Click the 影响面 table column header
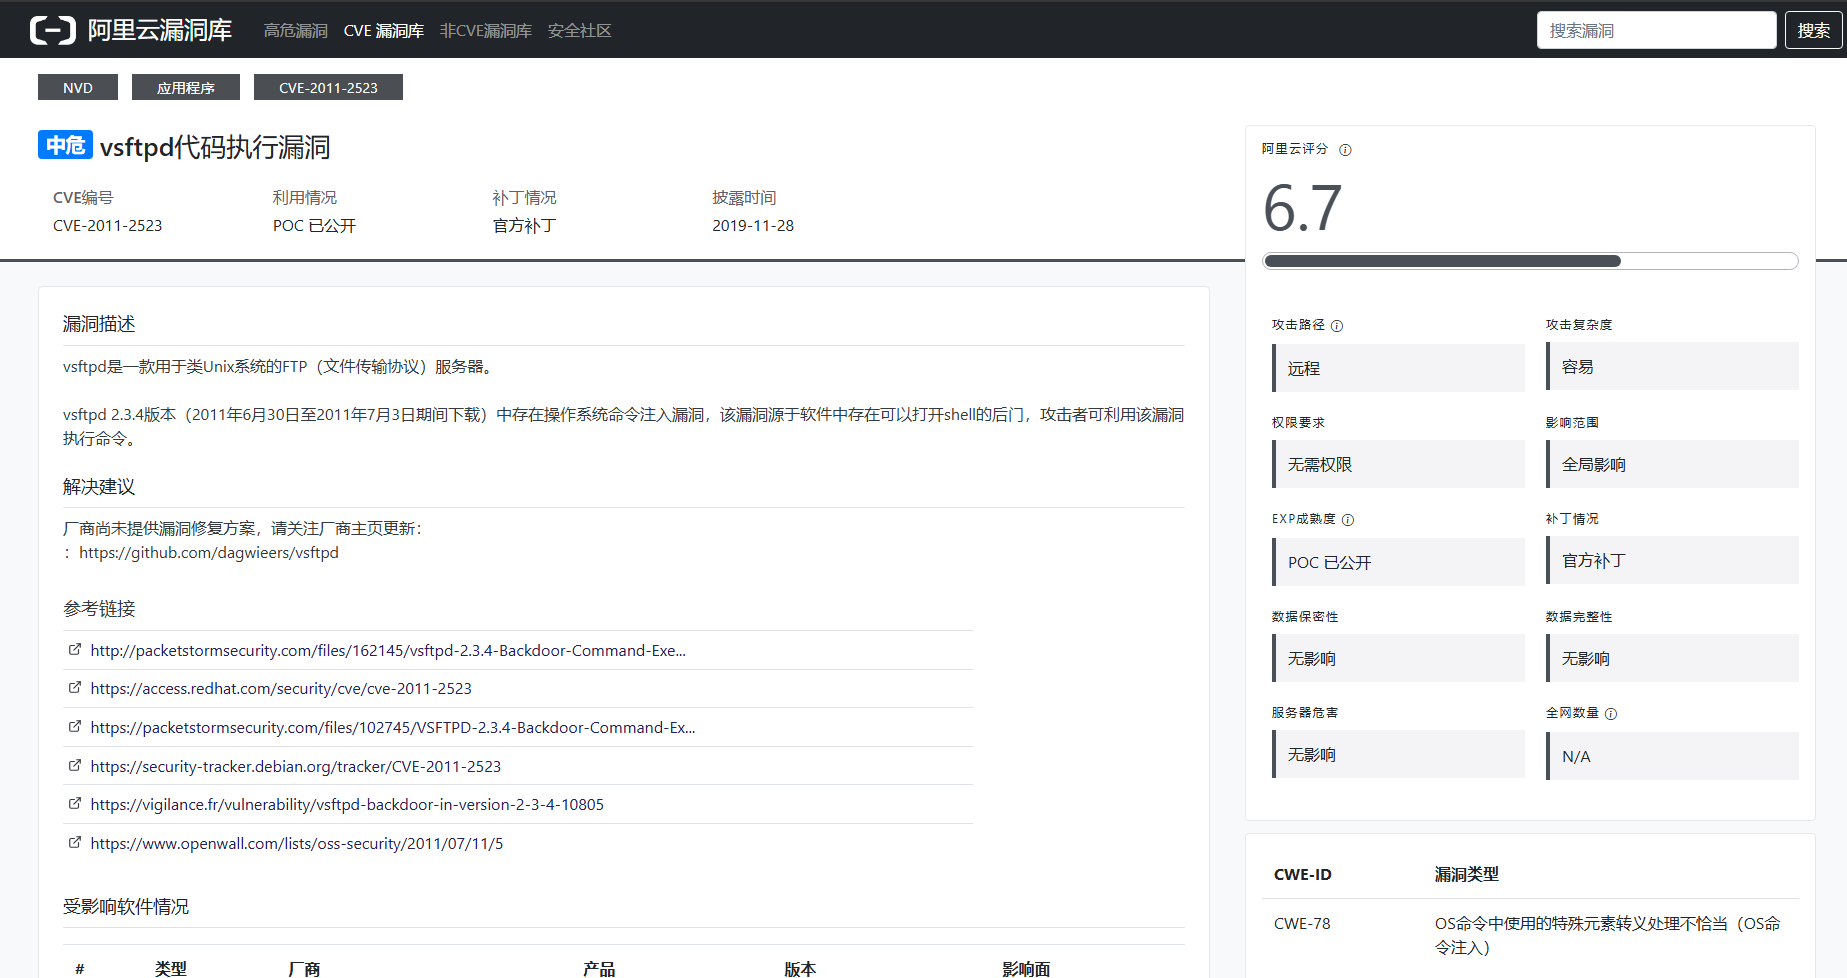 [x=1026, y=969]
